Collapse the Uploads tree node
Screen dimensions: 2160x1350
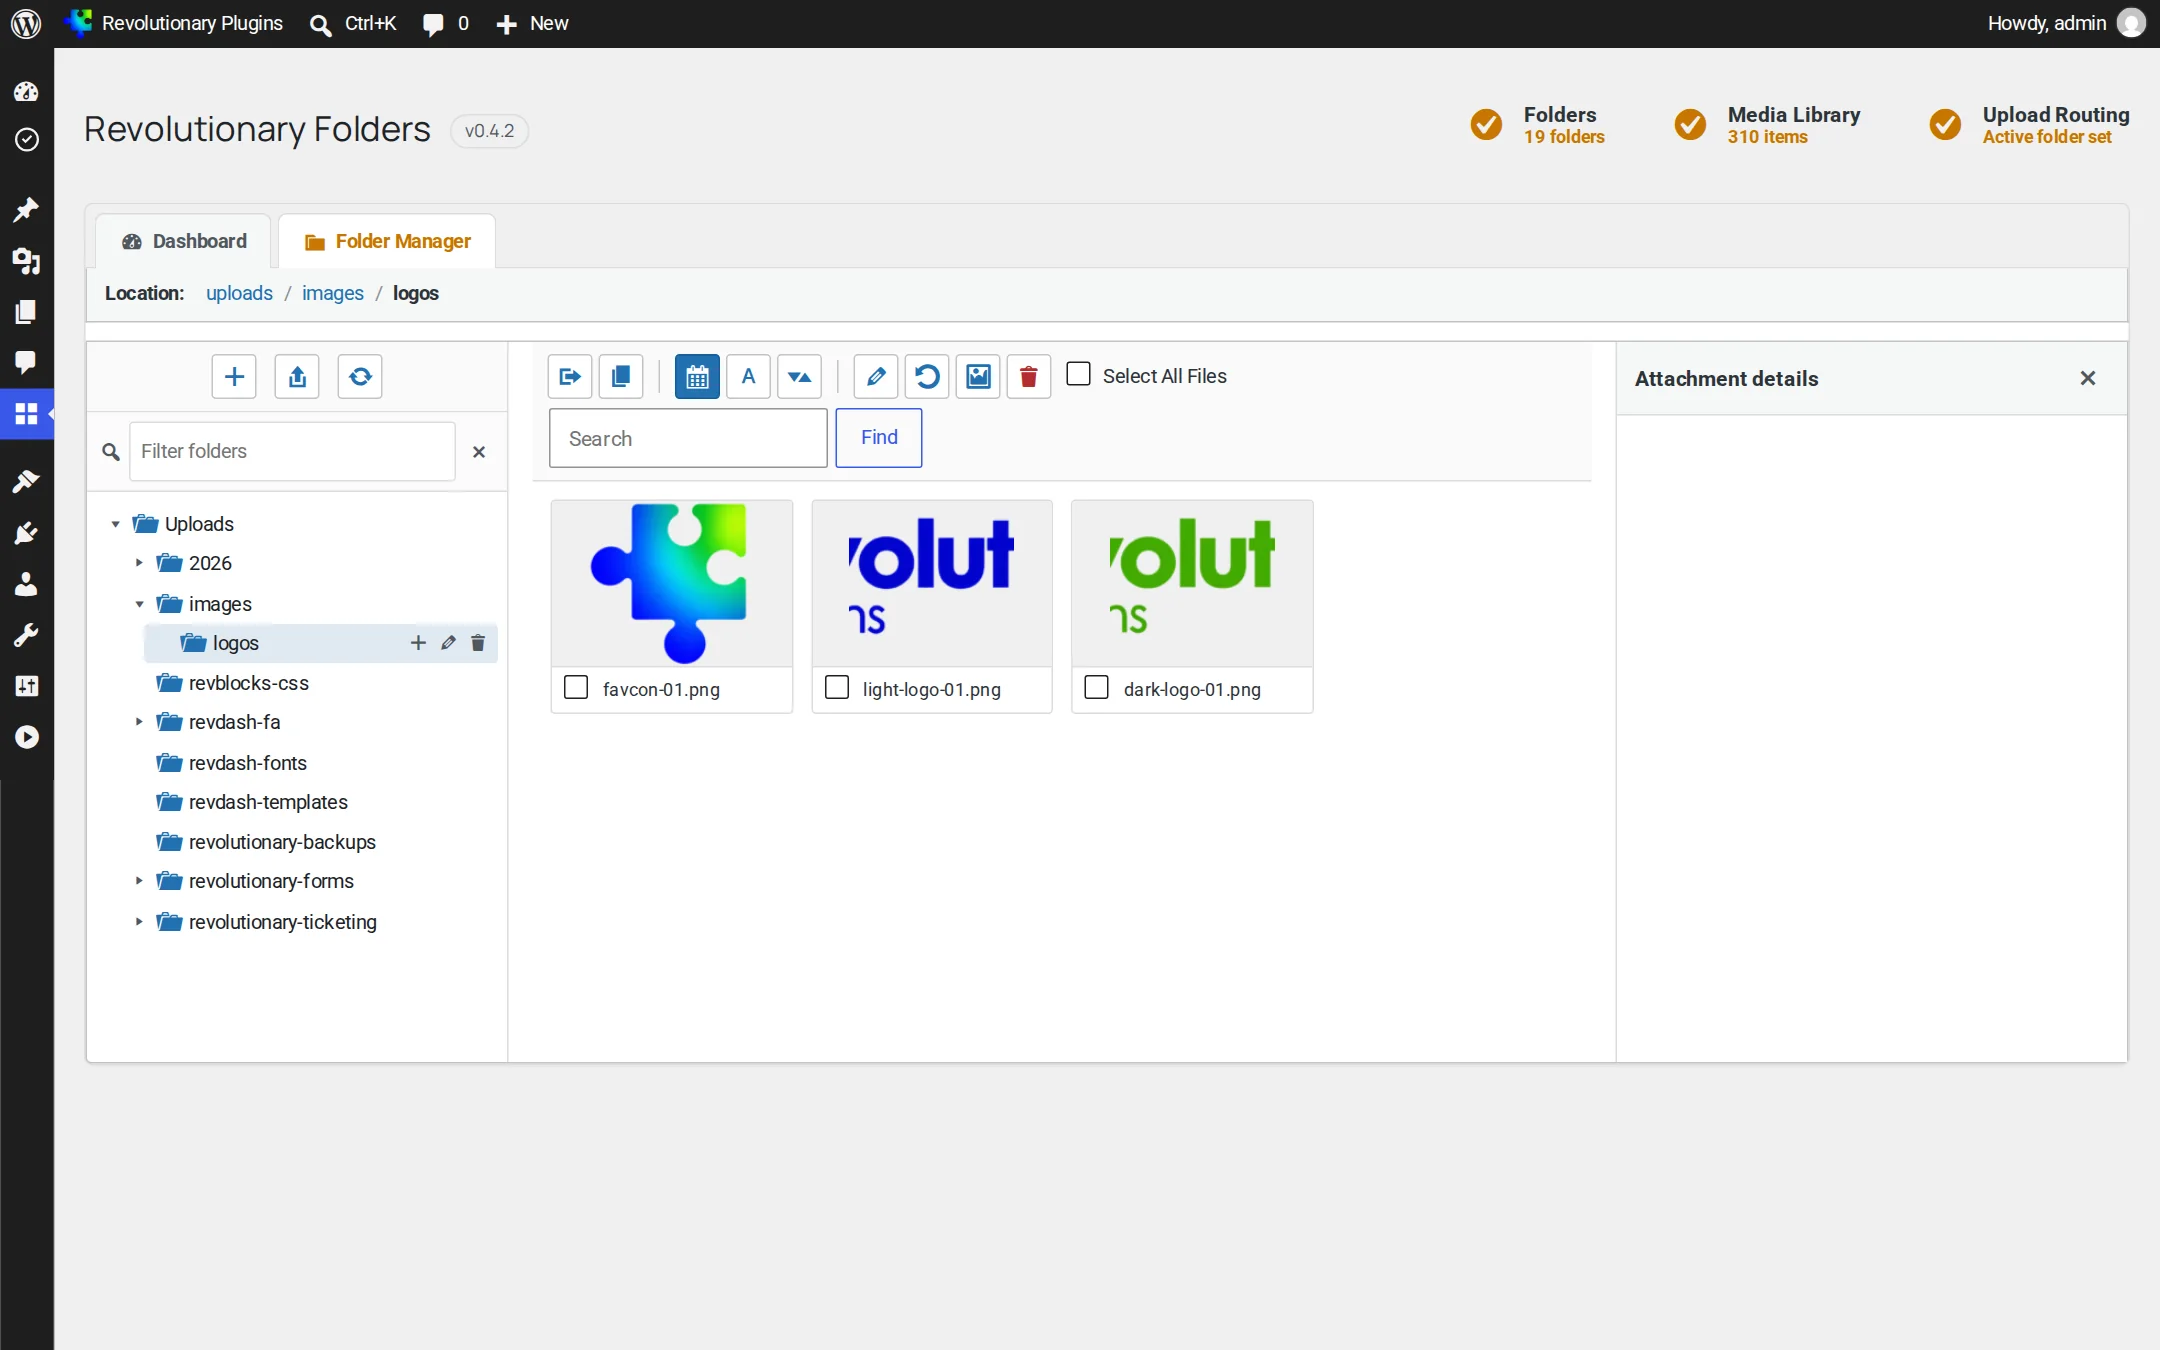tap(115, 524)
